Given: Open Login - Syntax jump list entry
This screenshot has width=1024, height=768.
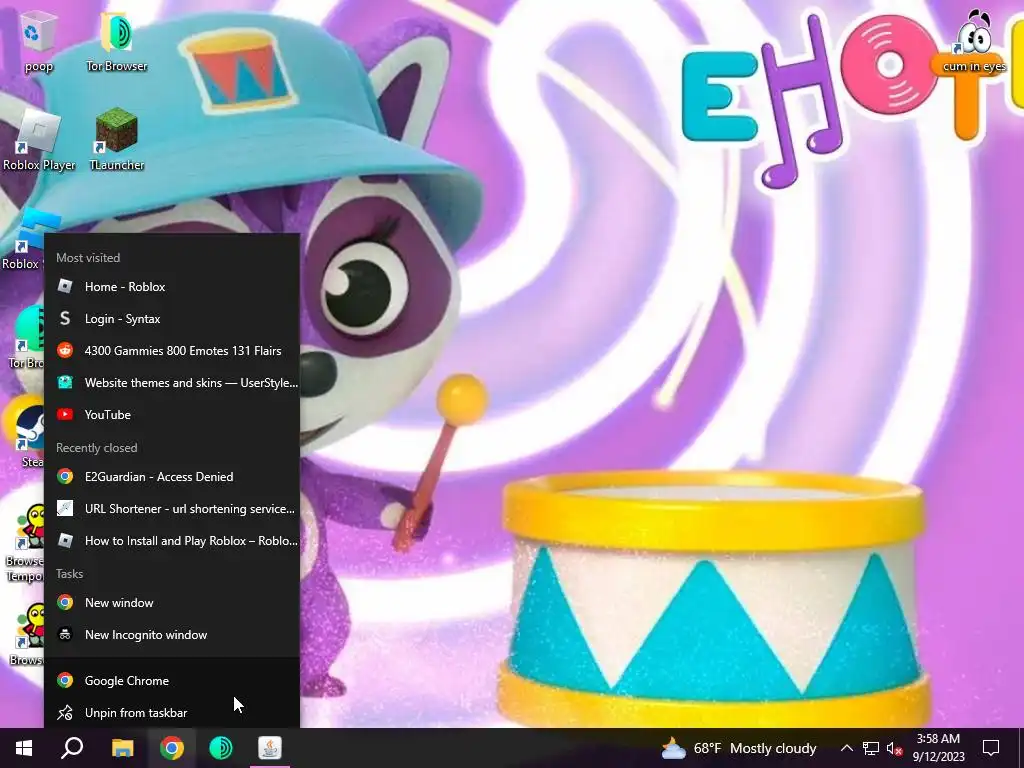Looking at the screenshot, I should point(172,319).
